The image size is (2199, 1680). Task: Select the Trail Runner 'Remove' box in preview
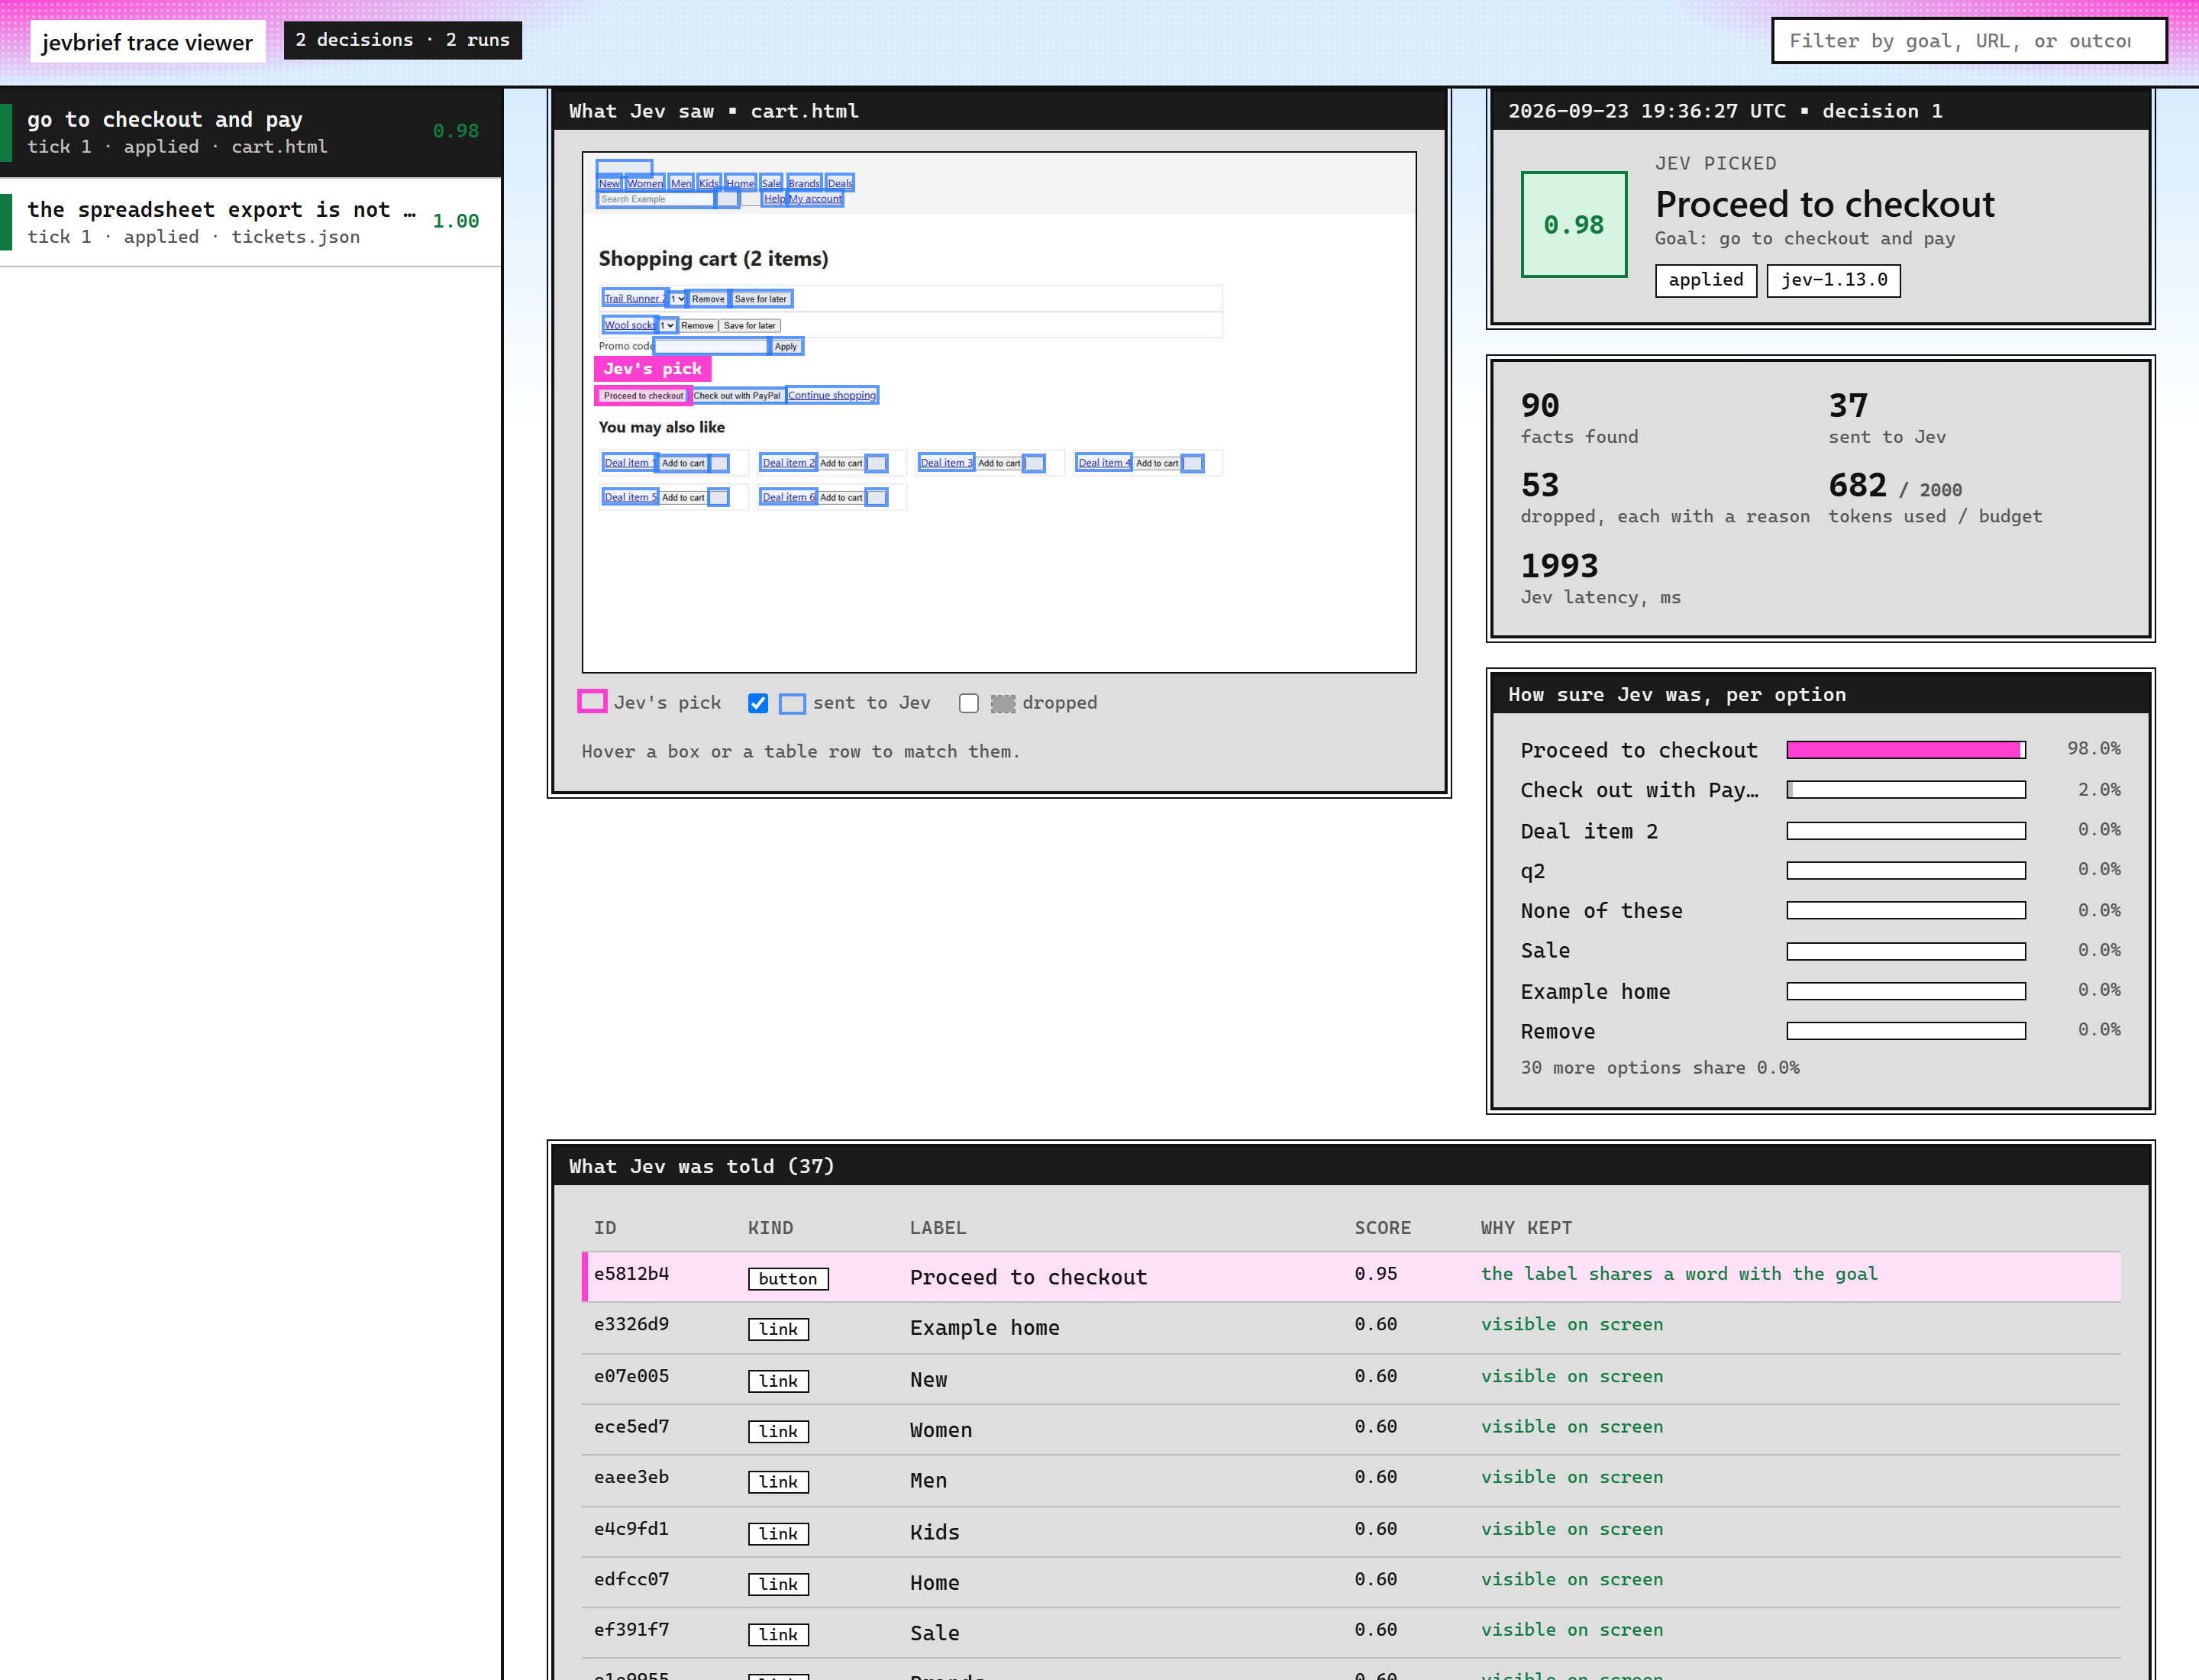(708, 299)
